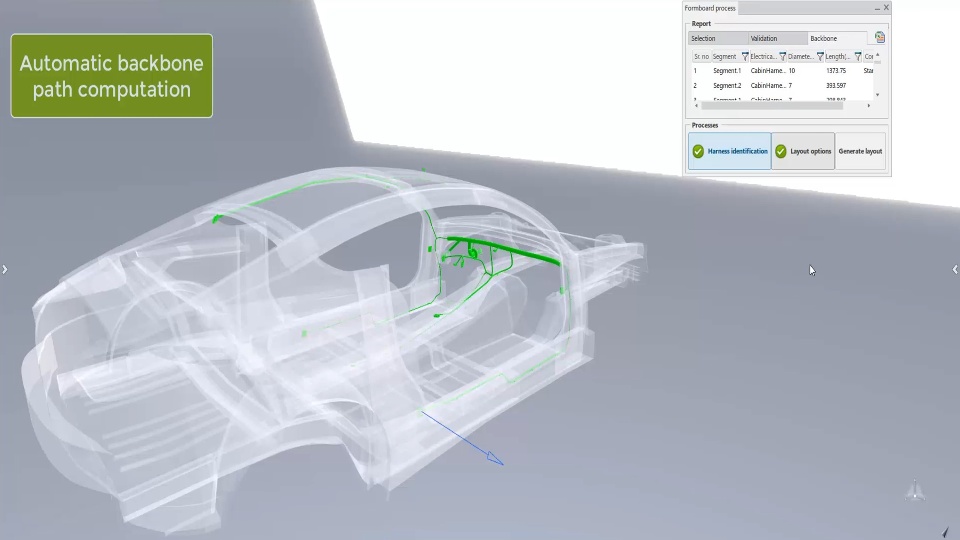The image size is (960, 540).
Task: Click the horizontal scrollbar left arrow
Action: (x=696, y=106)
